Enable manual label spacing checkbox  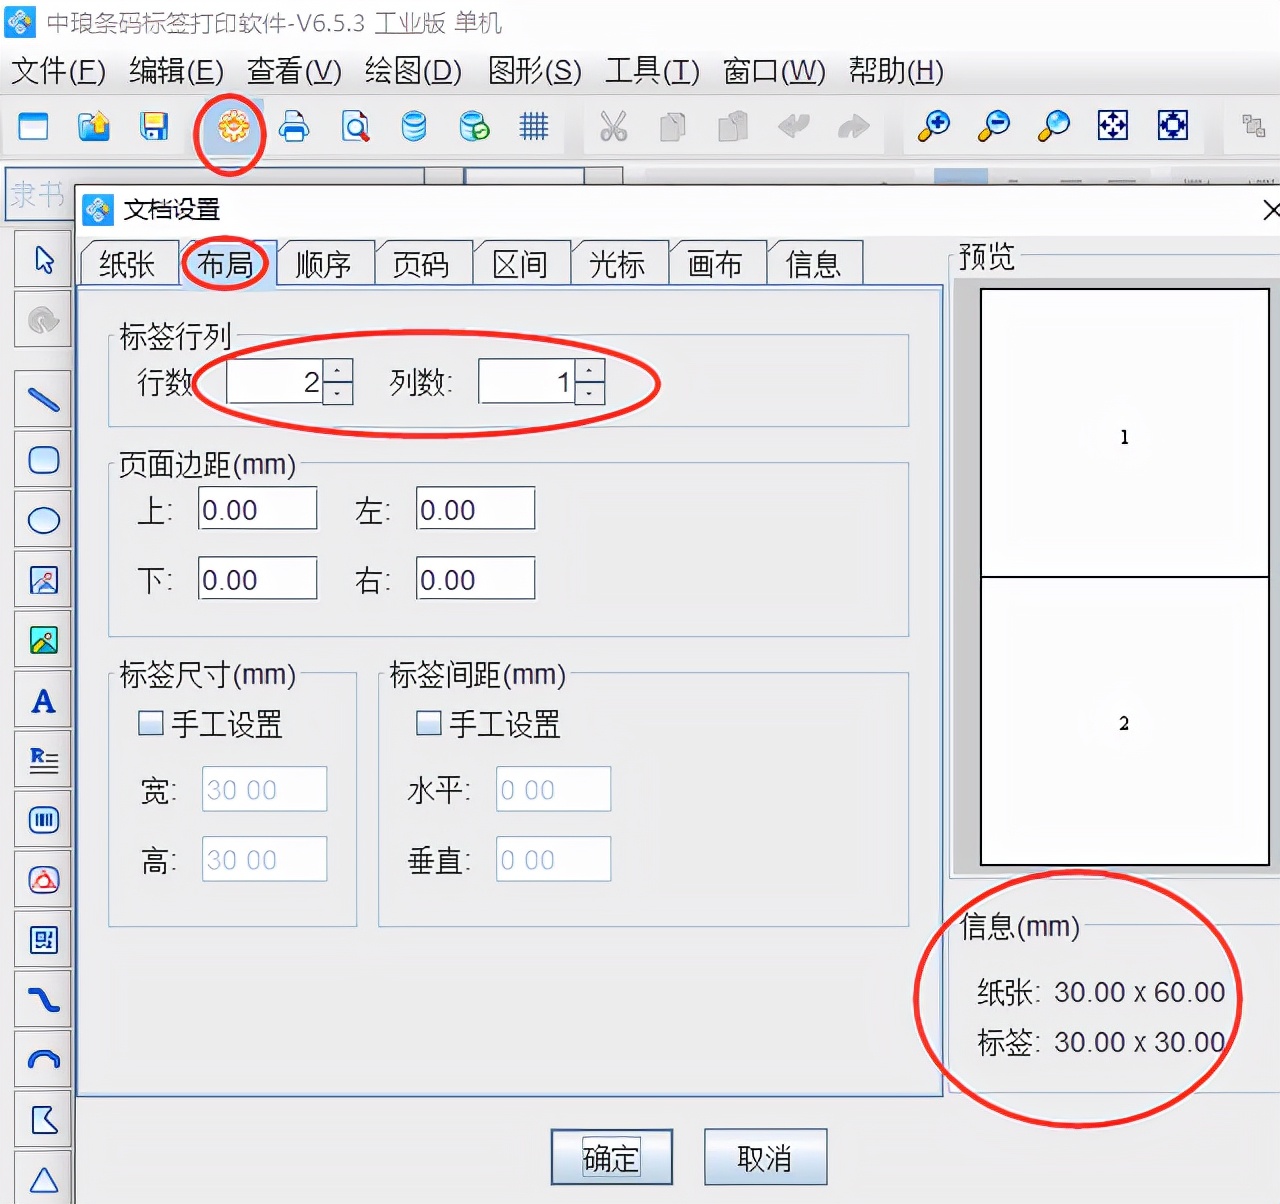click(429, 723)
